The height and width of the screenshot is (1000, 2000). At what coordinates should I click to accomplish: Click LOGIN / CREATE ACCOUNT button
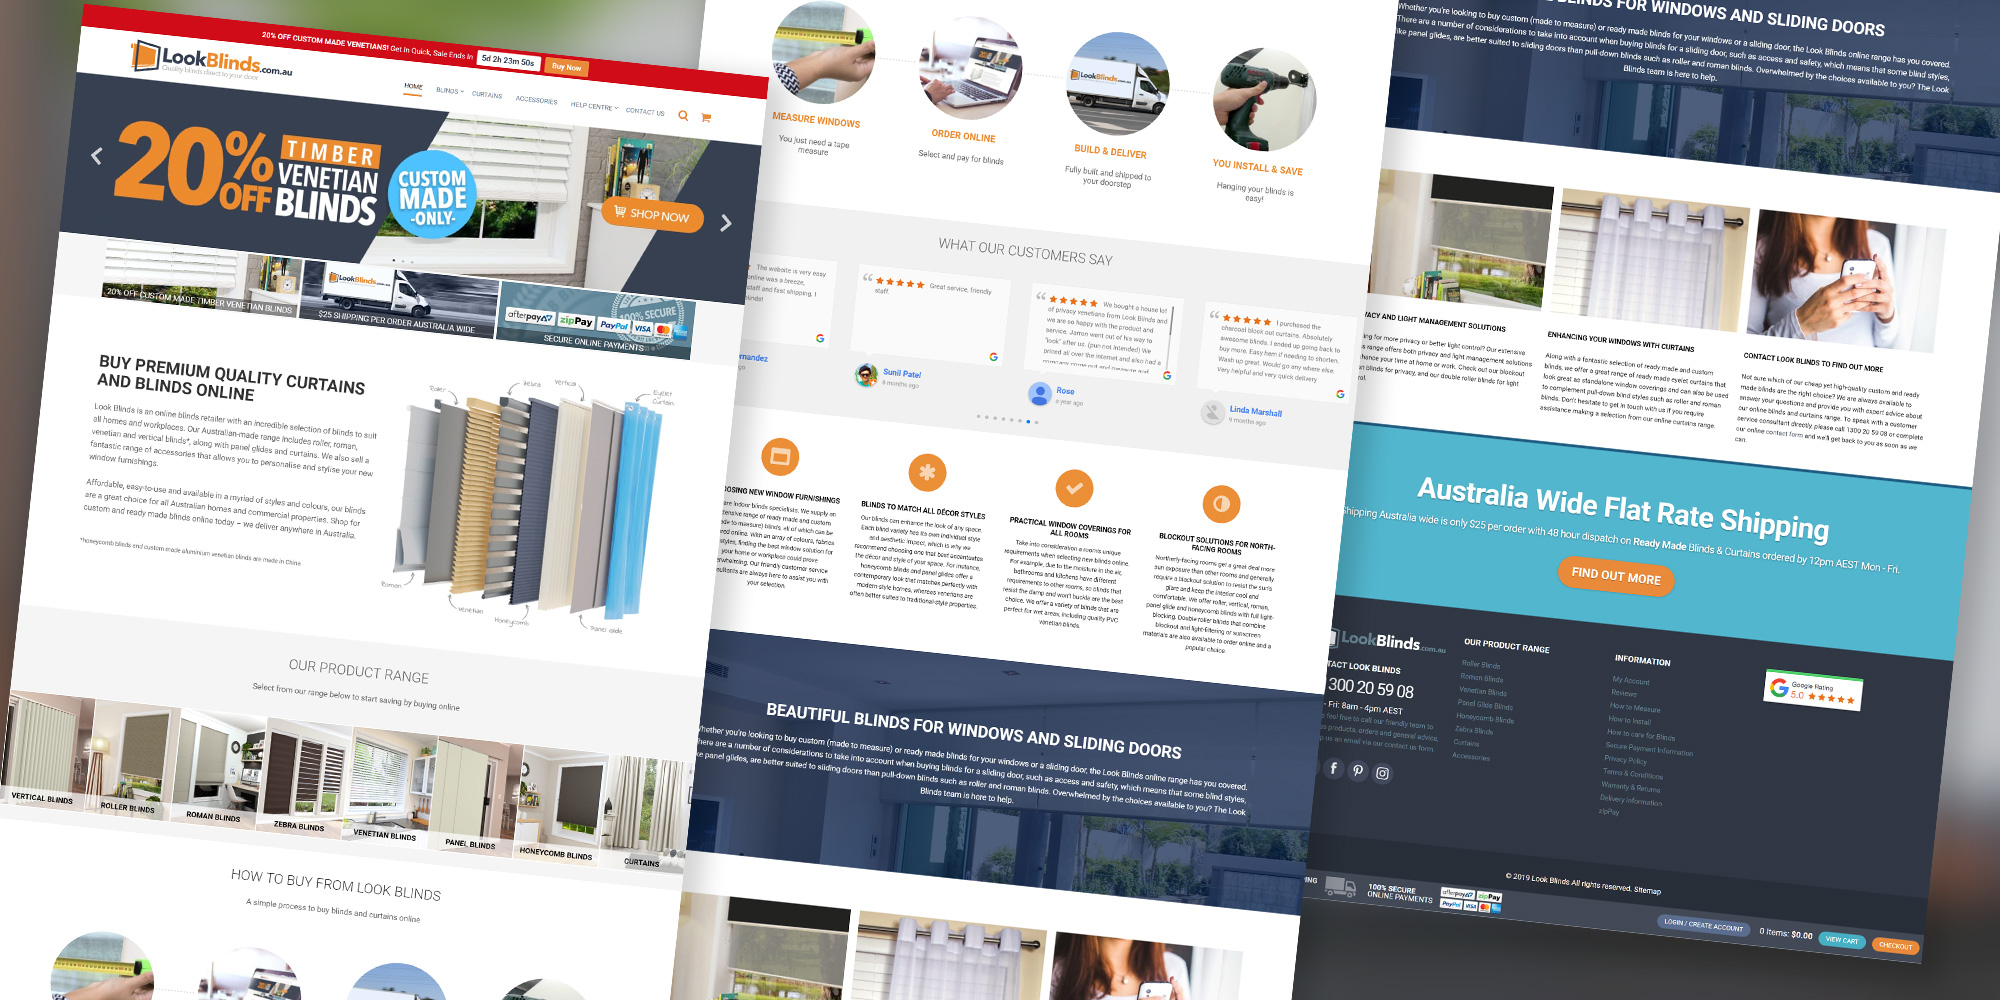(1702, 924)
